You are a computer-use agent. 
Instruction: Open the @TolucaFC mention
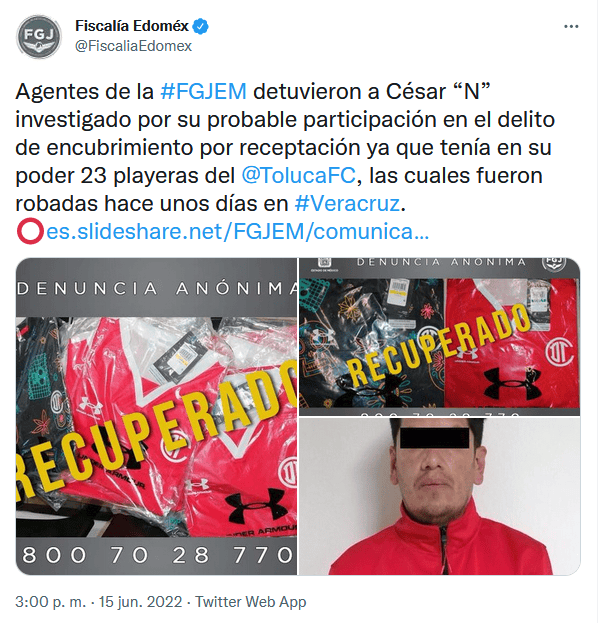click(299, 176)
